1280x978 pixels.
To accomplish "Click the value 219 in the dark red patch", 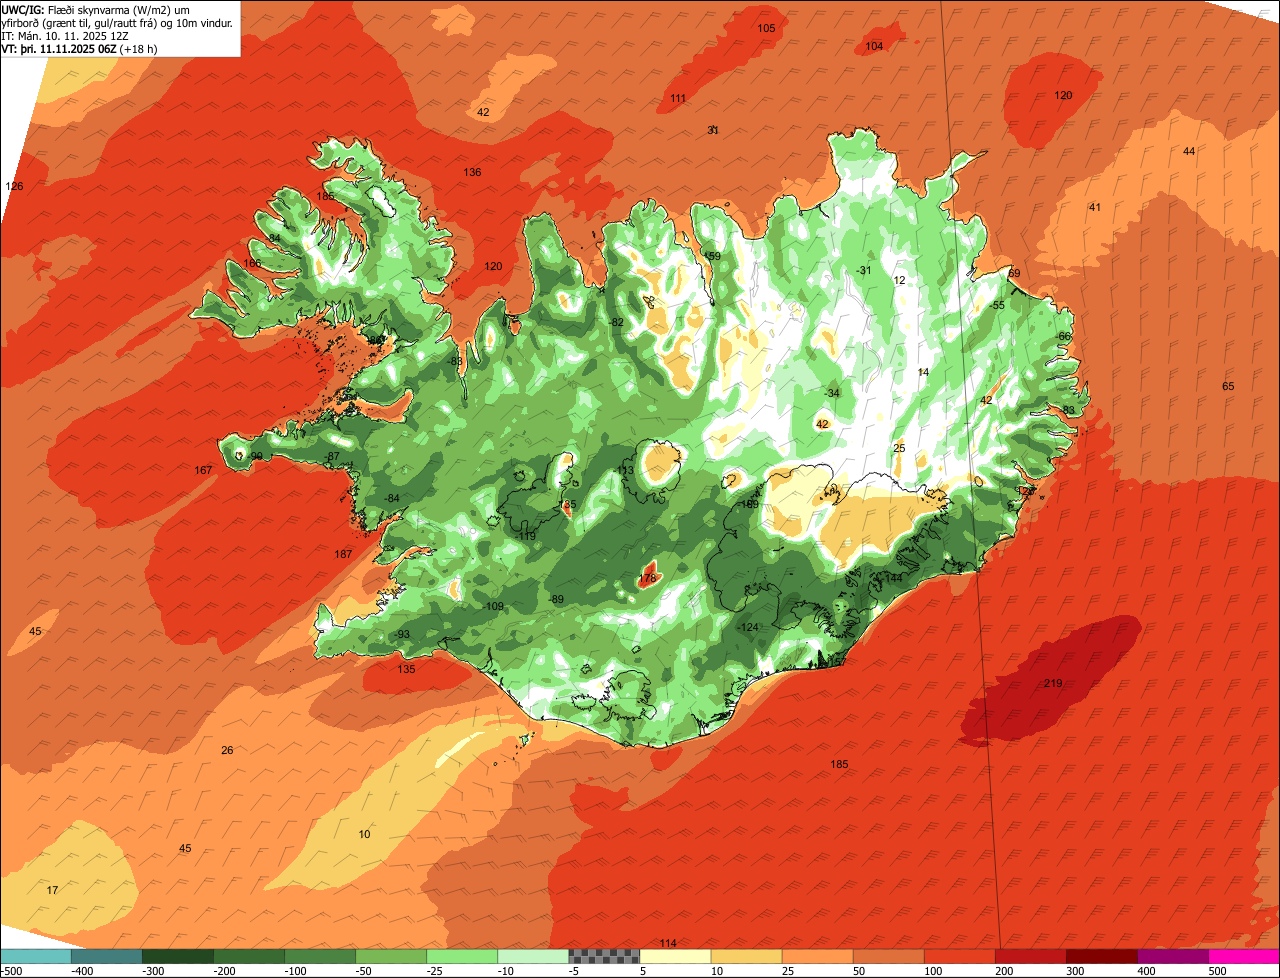I will pos(1053,684).
